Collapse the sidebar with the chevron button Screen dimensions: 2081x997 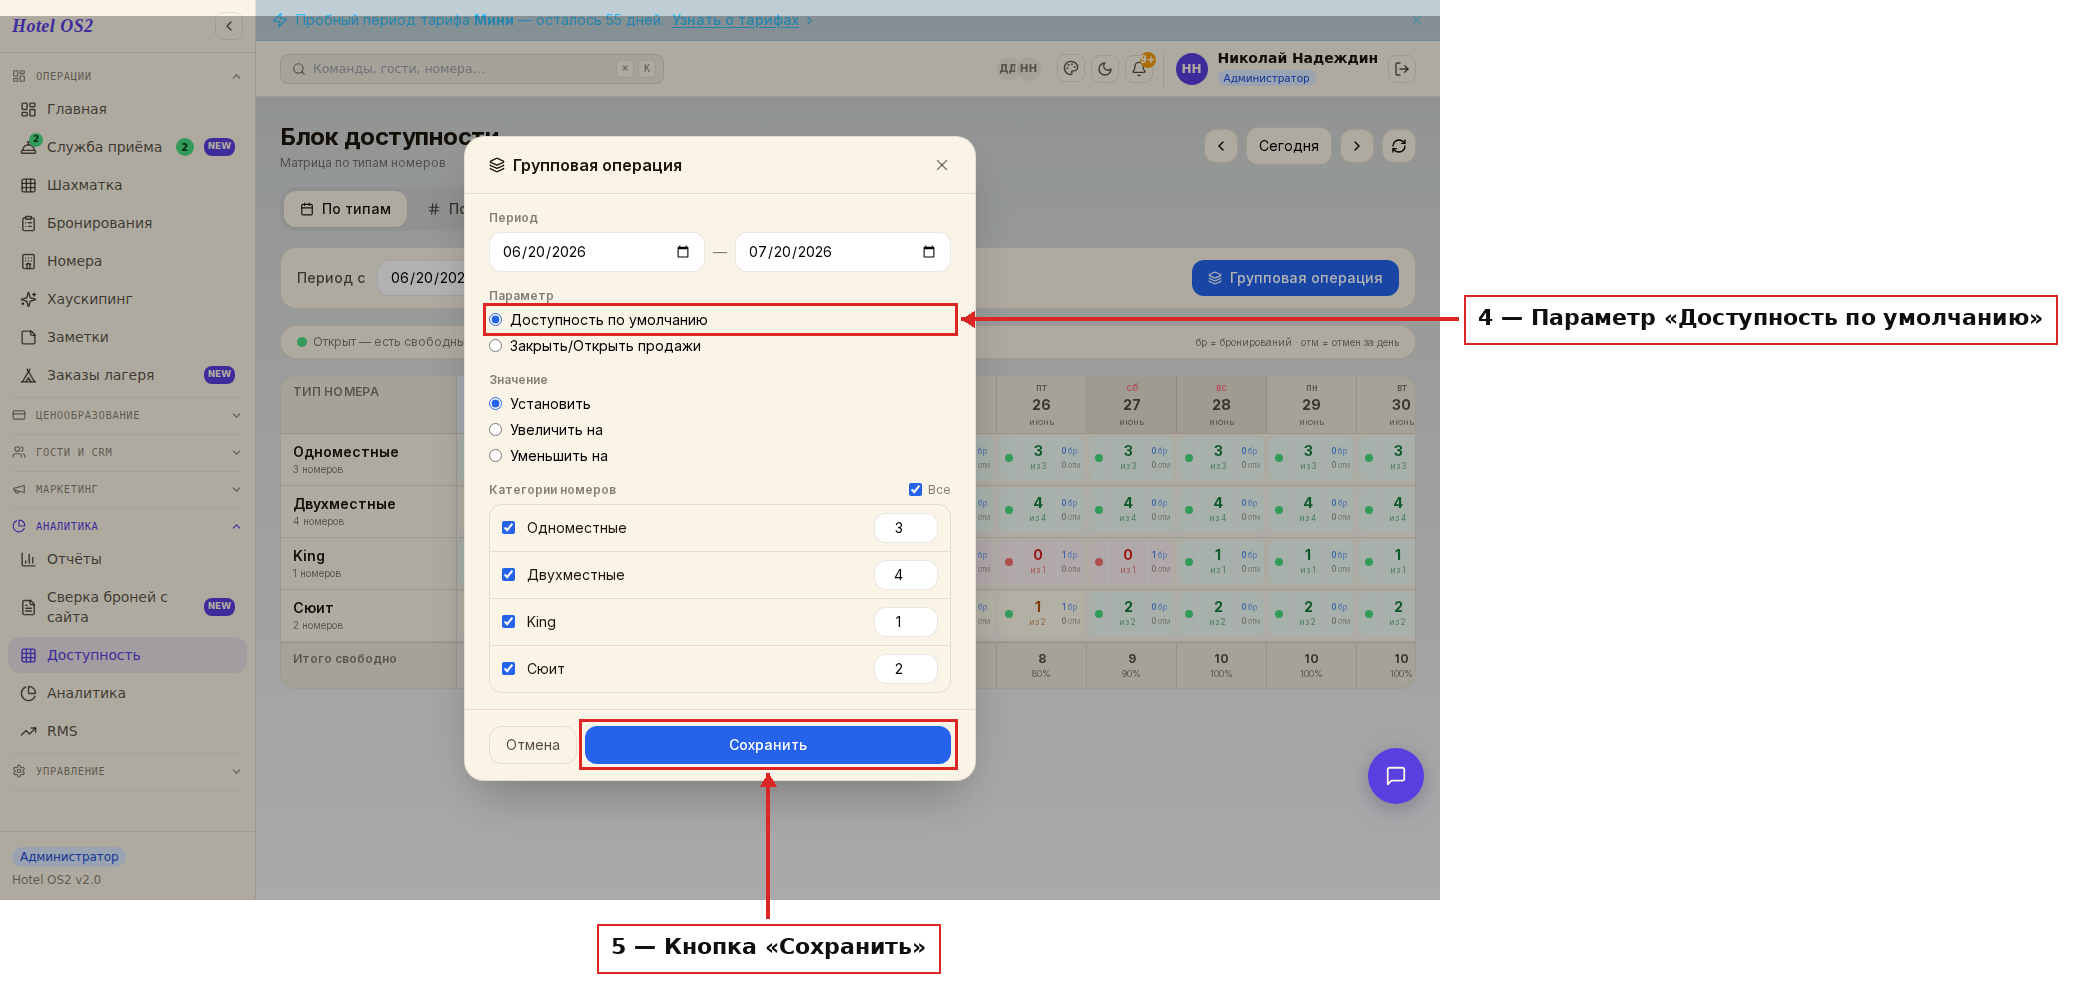pyautogui.click(x=229, y=26)
